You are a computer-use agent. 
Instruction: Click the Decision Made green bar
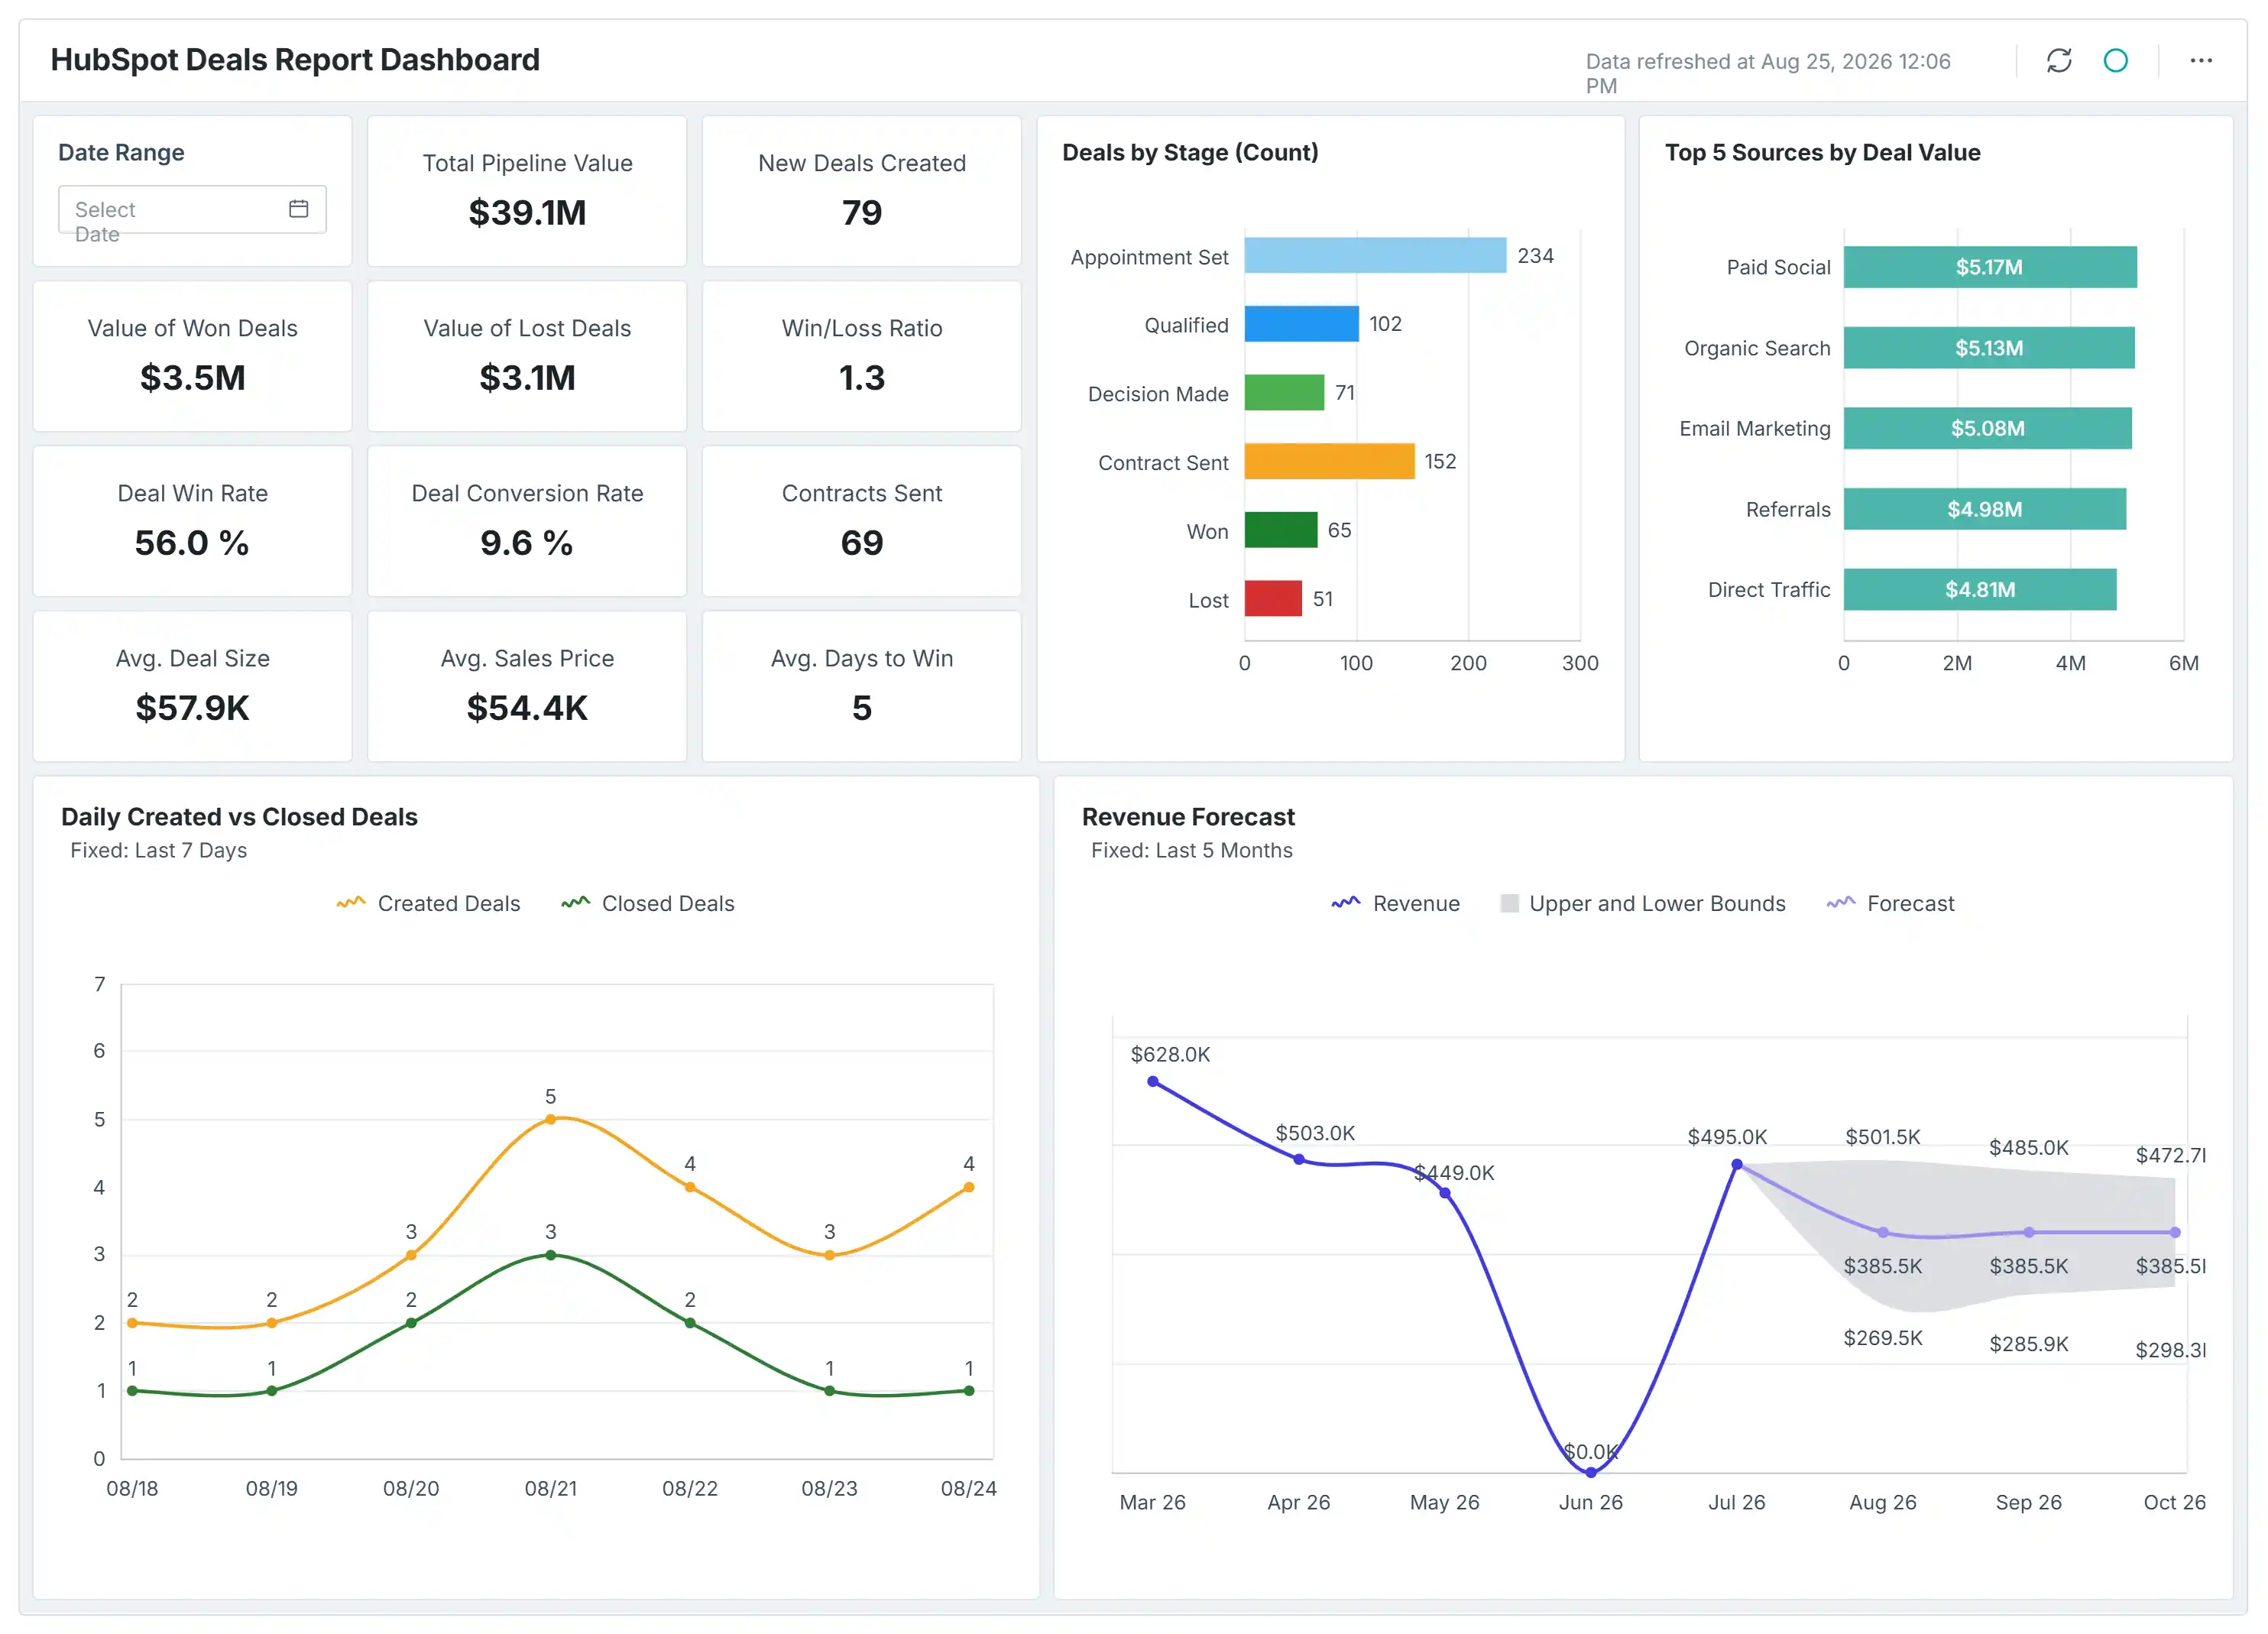(1284, 393)
